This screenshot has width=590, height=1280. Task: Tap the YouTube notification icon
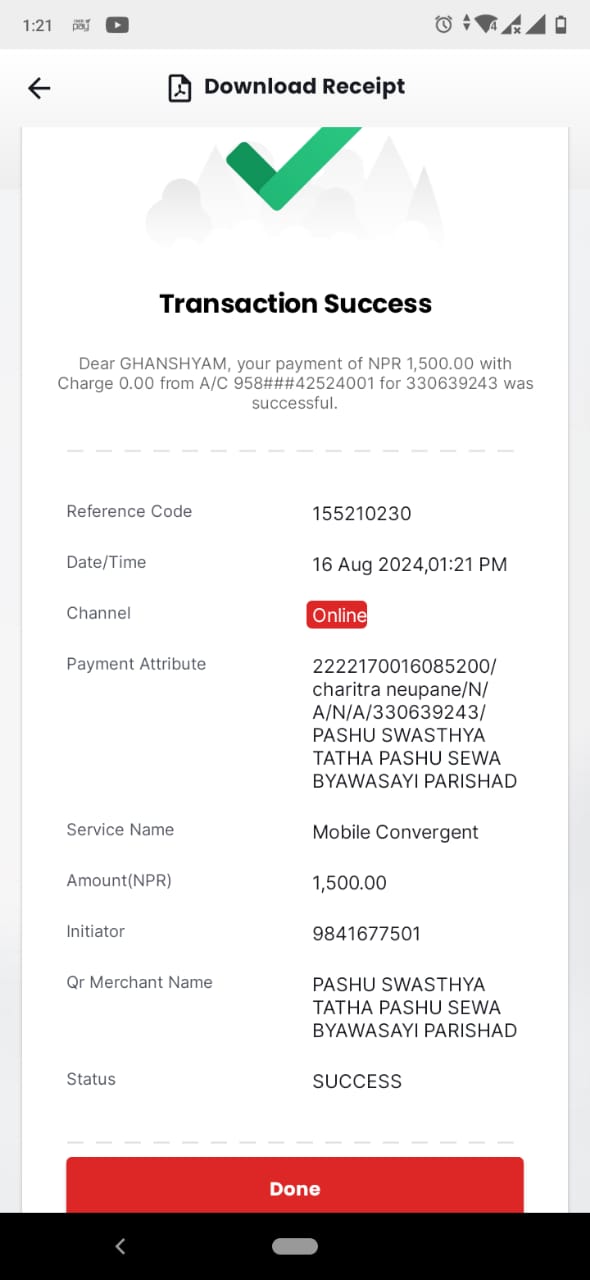117,25
